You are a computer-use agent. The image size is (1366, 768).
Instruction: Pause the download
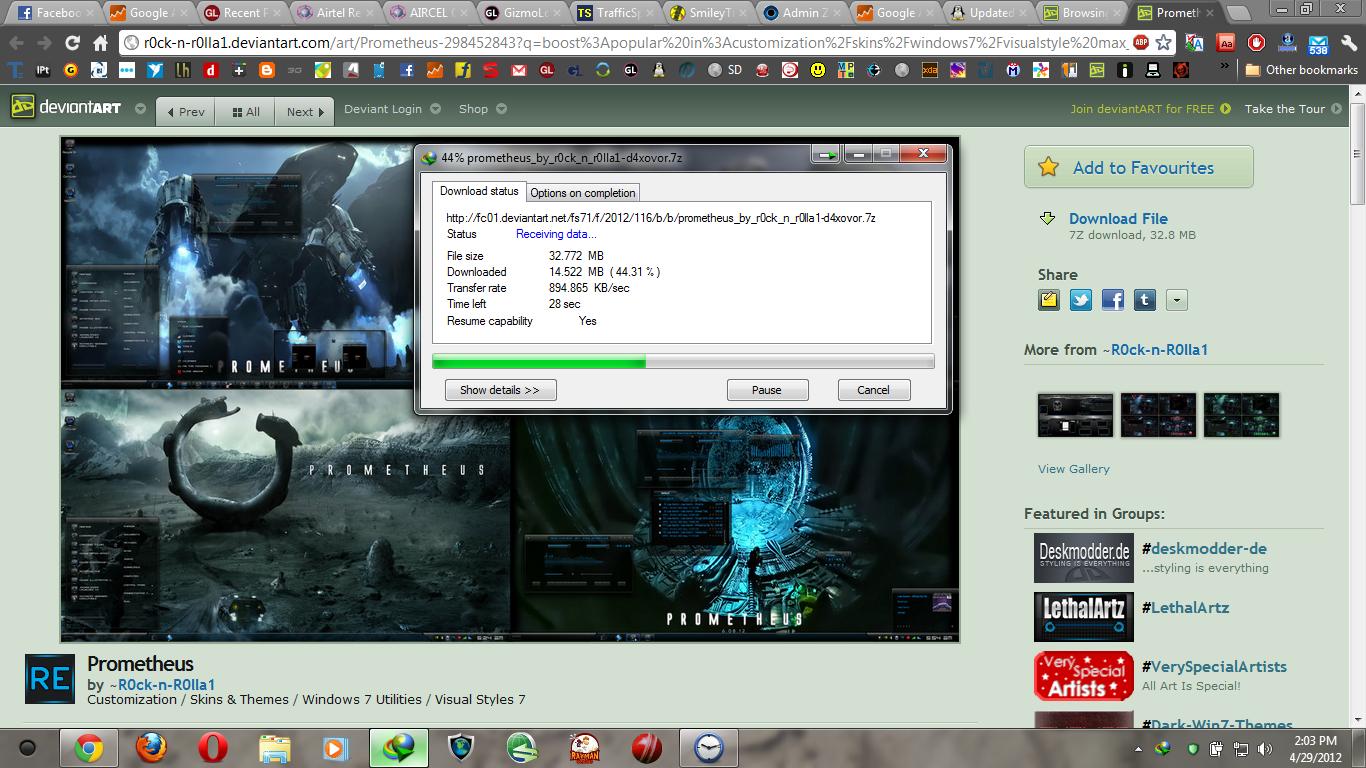(x=767, y=390)
